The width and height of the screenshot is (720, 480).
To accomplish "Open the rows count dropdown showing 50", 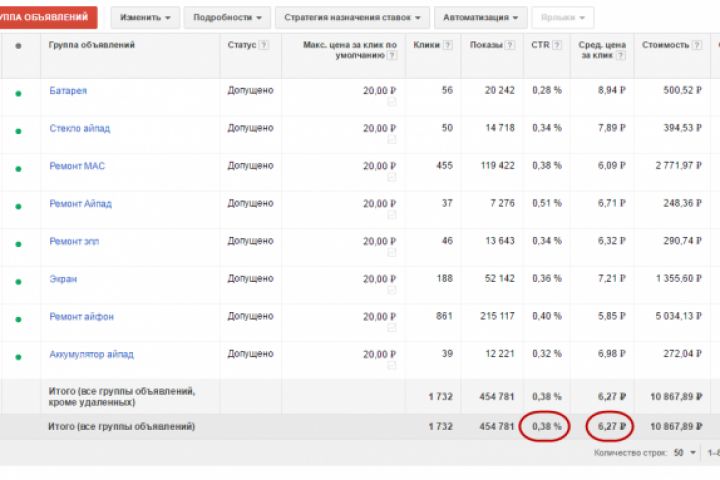I will 684,453.
